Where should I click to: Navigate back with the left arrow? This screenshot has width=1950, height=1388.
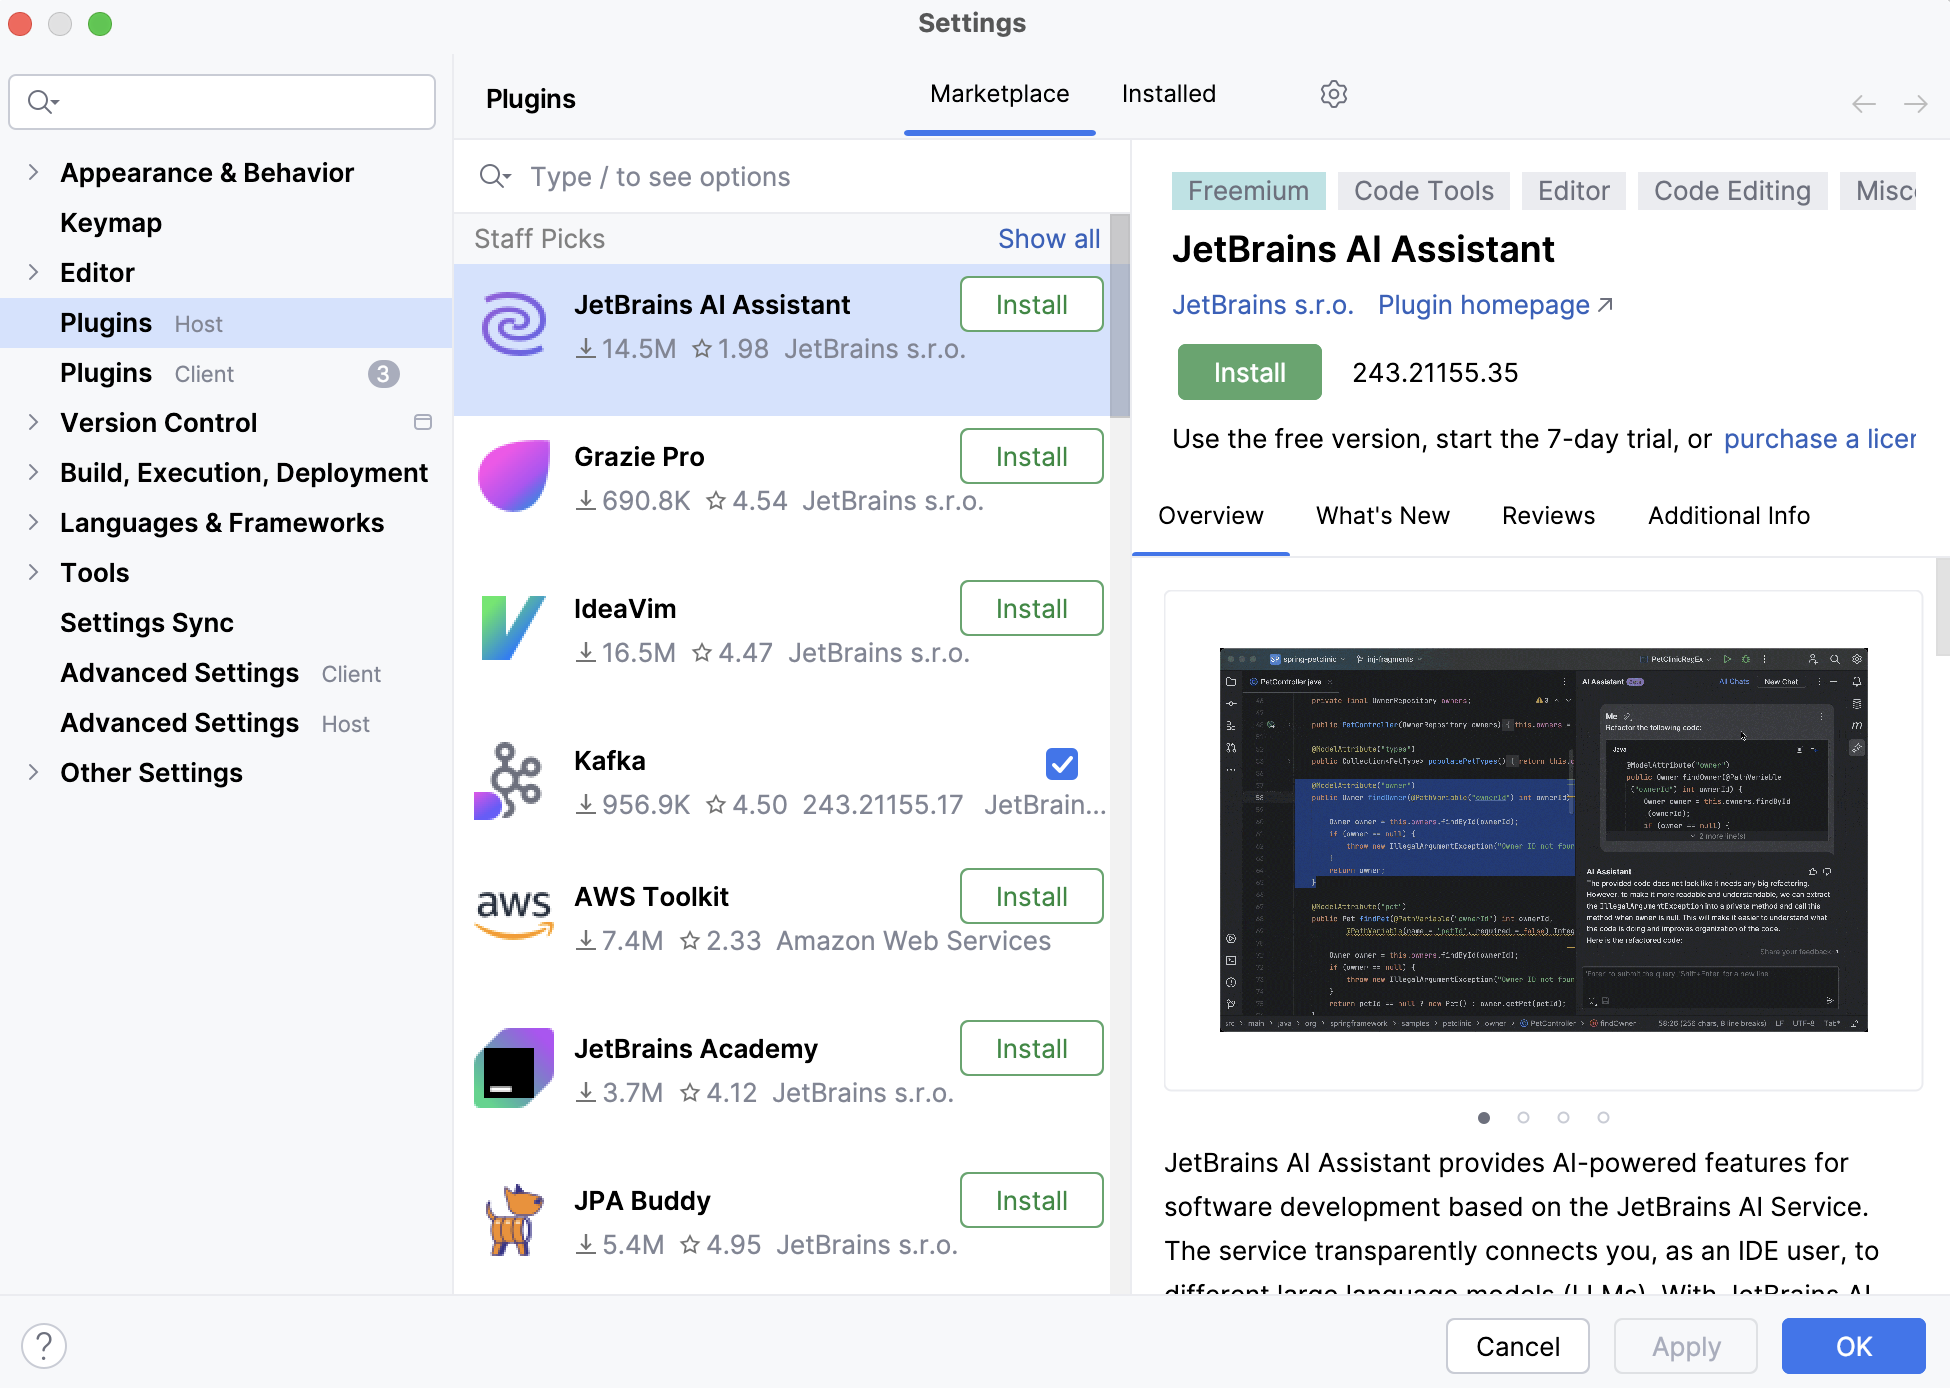tap(1863, 104)
